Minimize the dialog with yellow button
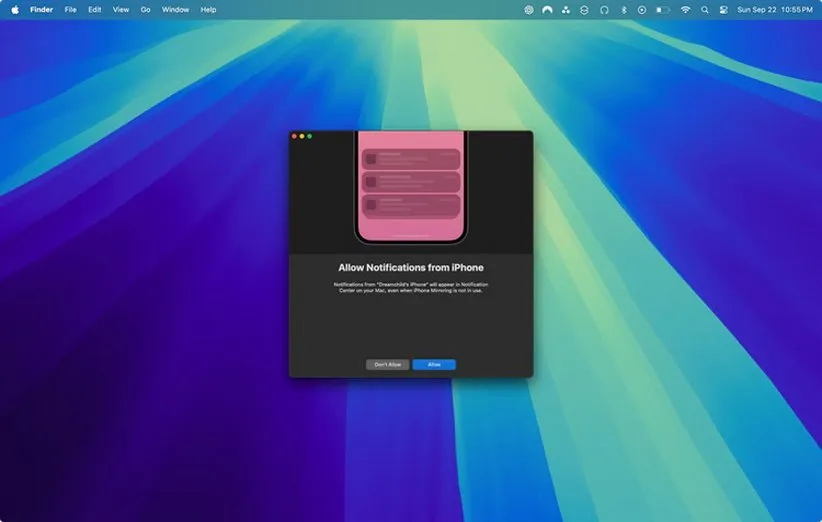The width and height of the screenshot is (822, 522). tap(302, 136)
